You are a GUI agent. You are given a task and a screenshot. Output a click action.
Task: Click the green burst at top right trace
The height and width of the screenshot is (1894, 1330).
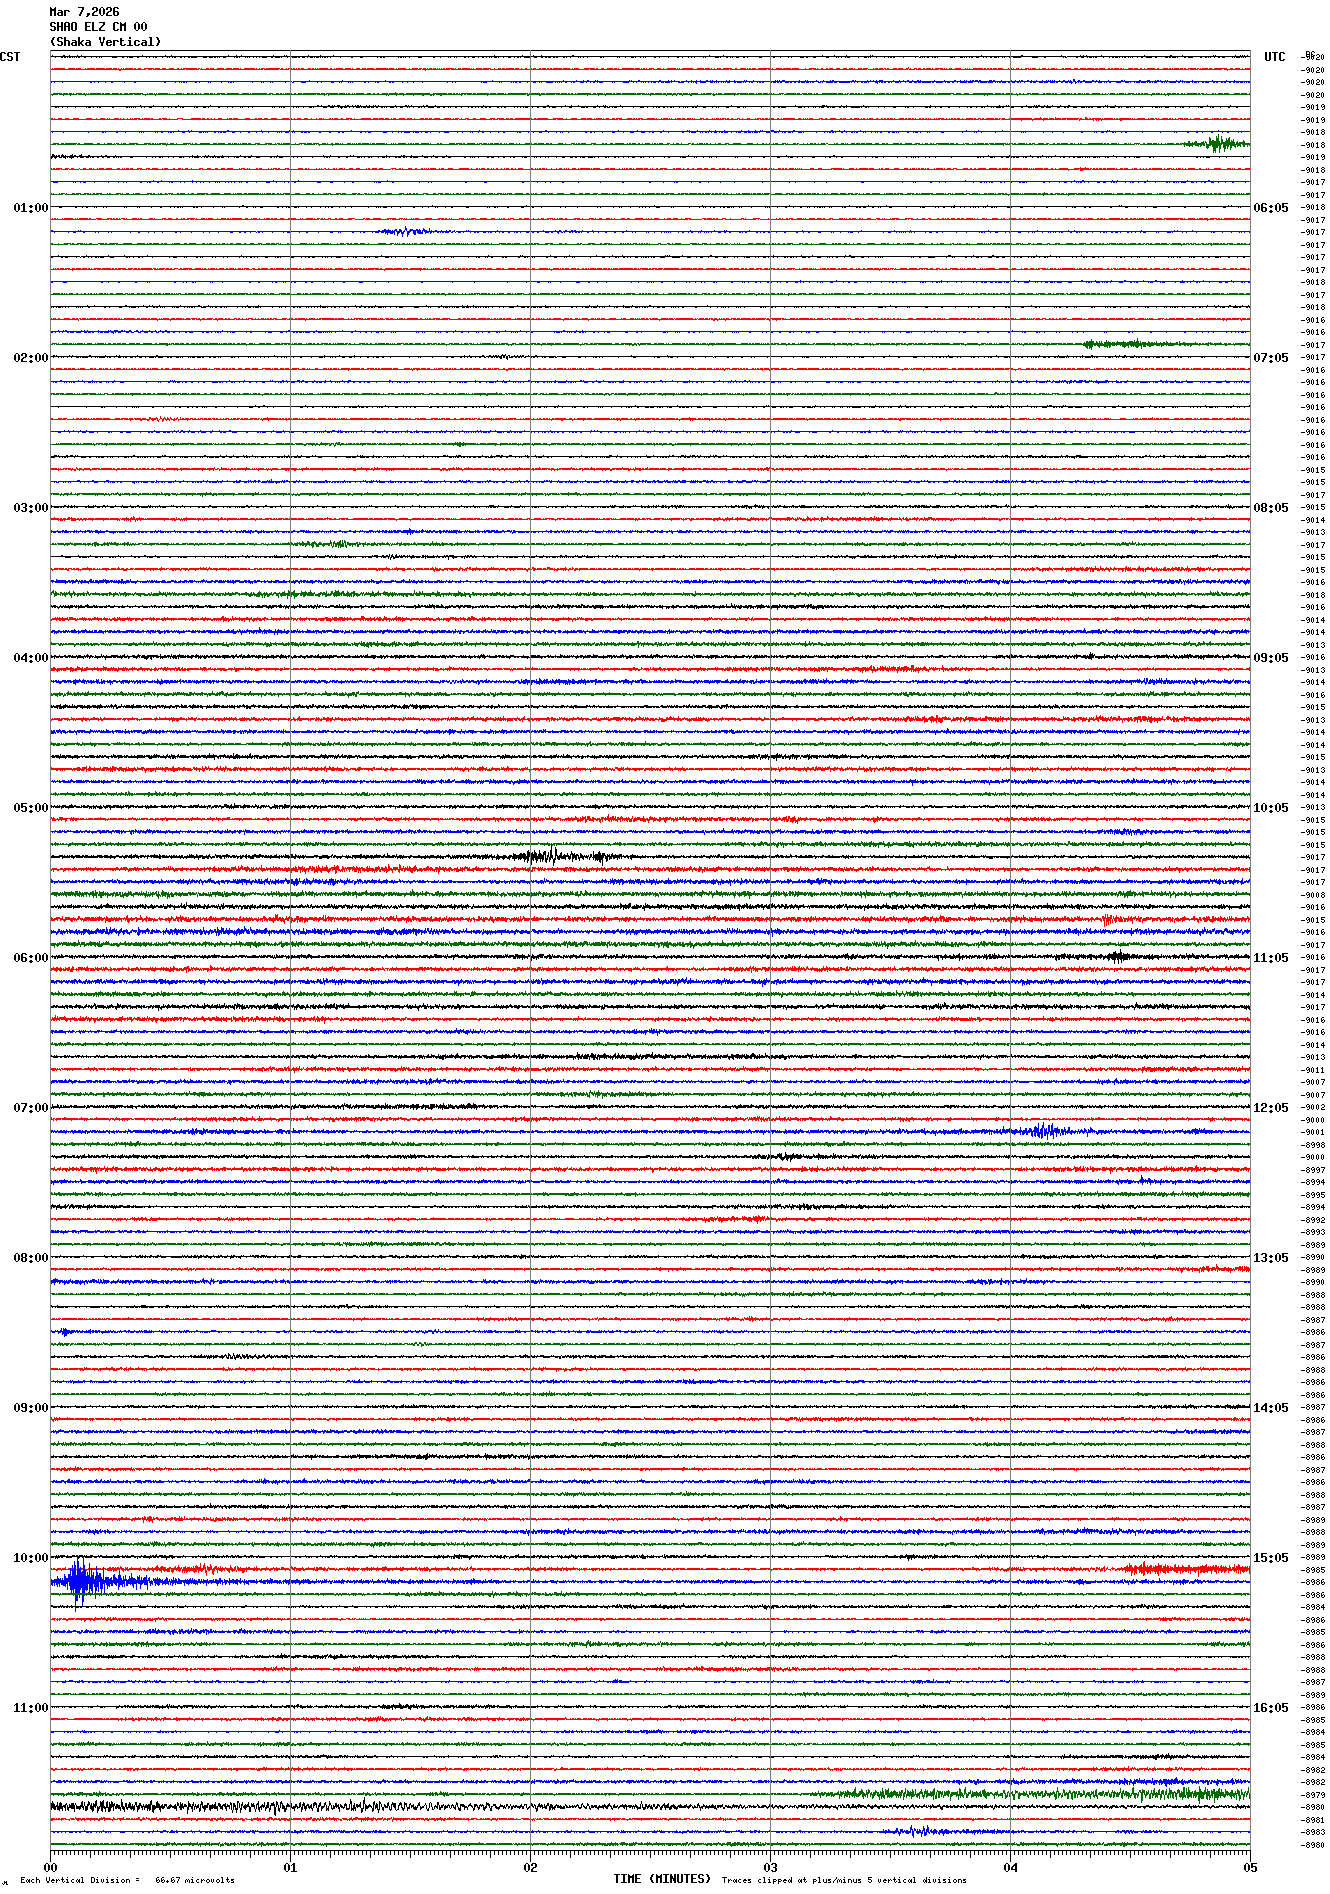coord(1218,144)
